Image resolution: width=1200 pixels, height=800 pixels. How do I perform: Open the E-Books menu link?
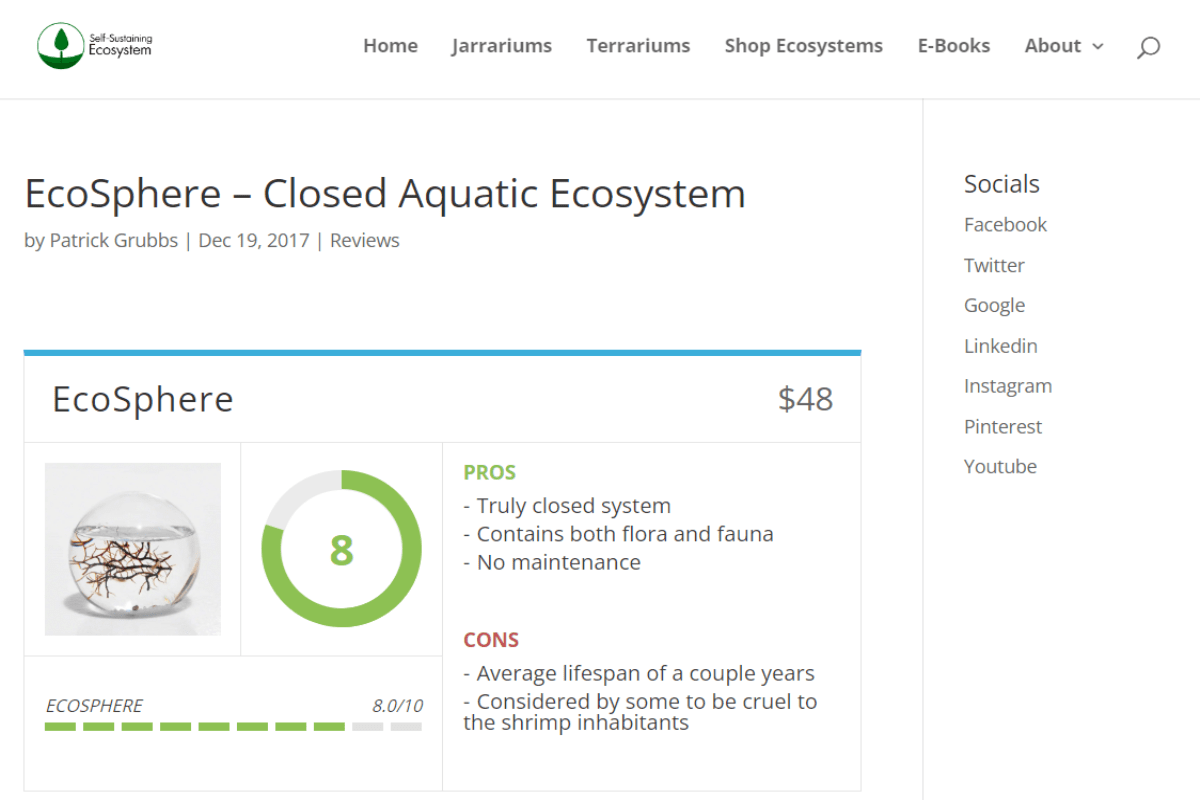(x=953, y=46)
